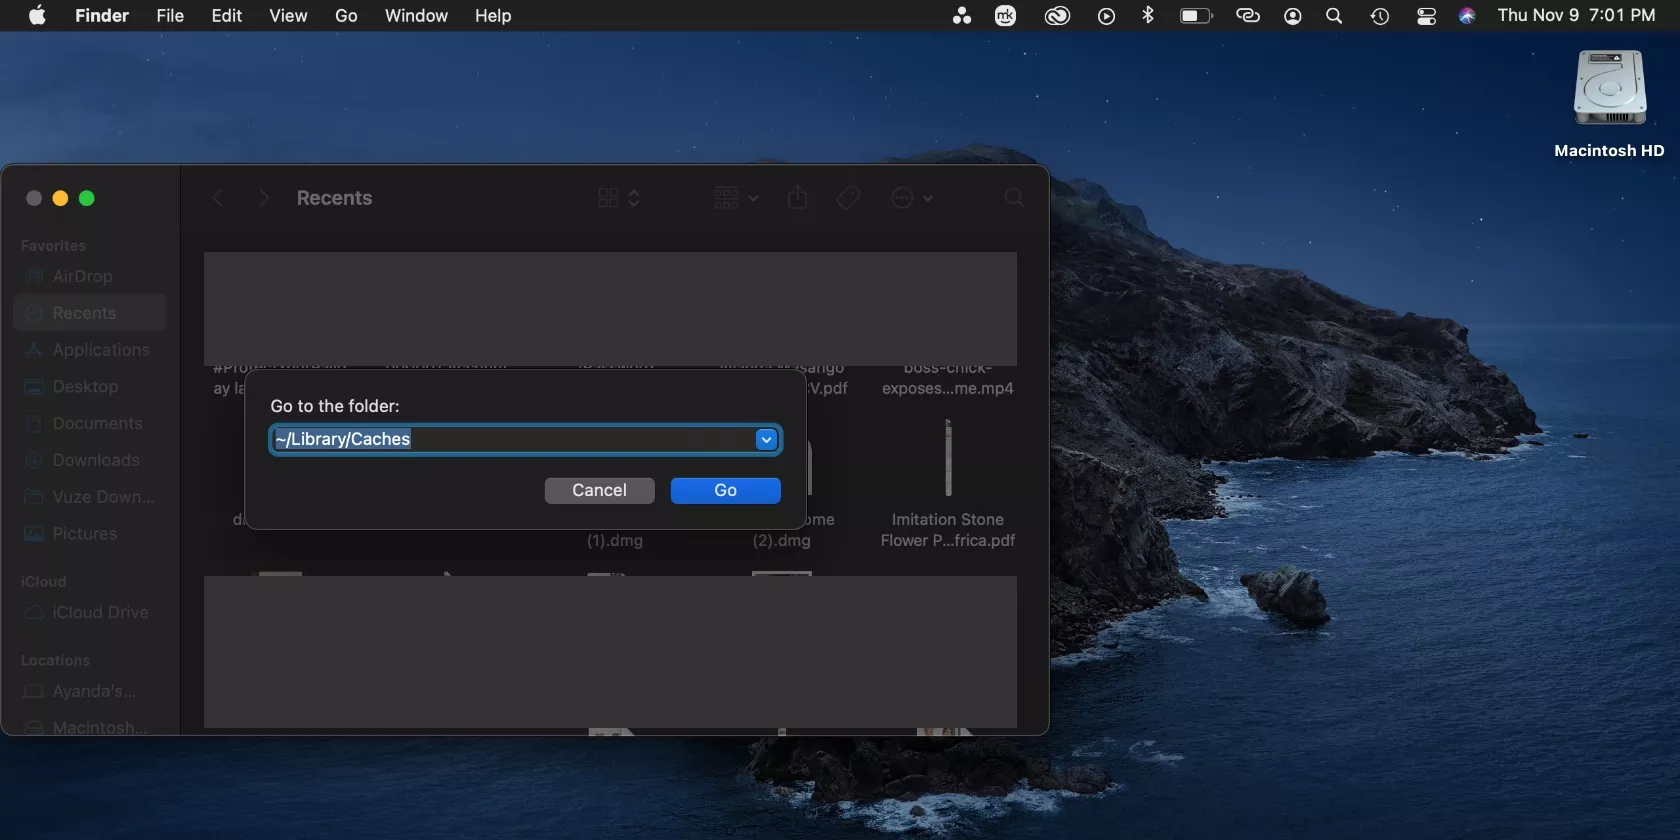Open the Window menu
Image resolution: width=1680 pixels, height=840 pixels.
point(416,15)
